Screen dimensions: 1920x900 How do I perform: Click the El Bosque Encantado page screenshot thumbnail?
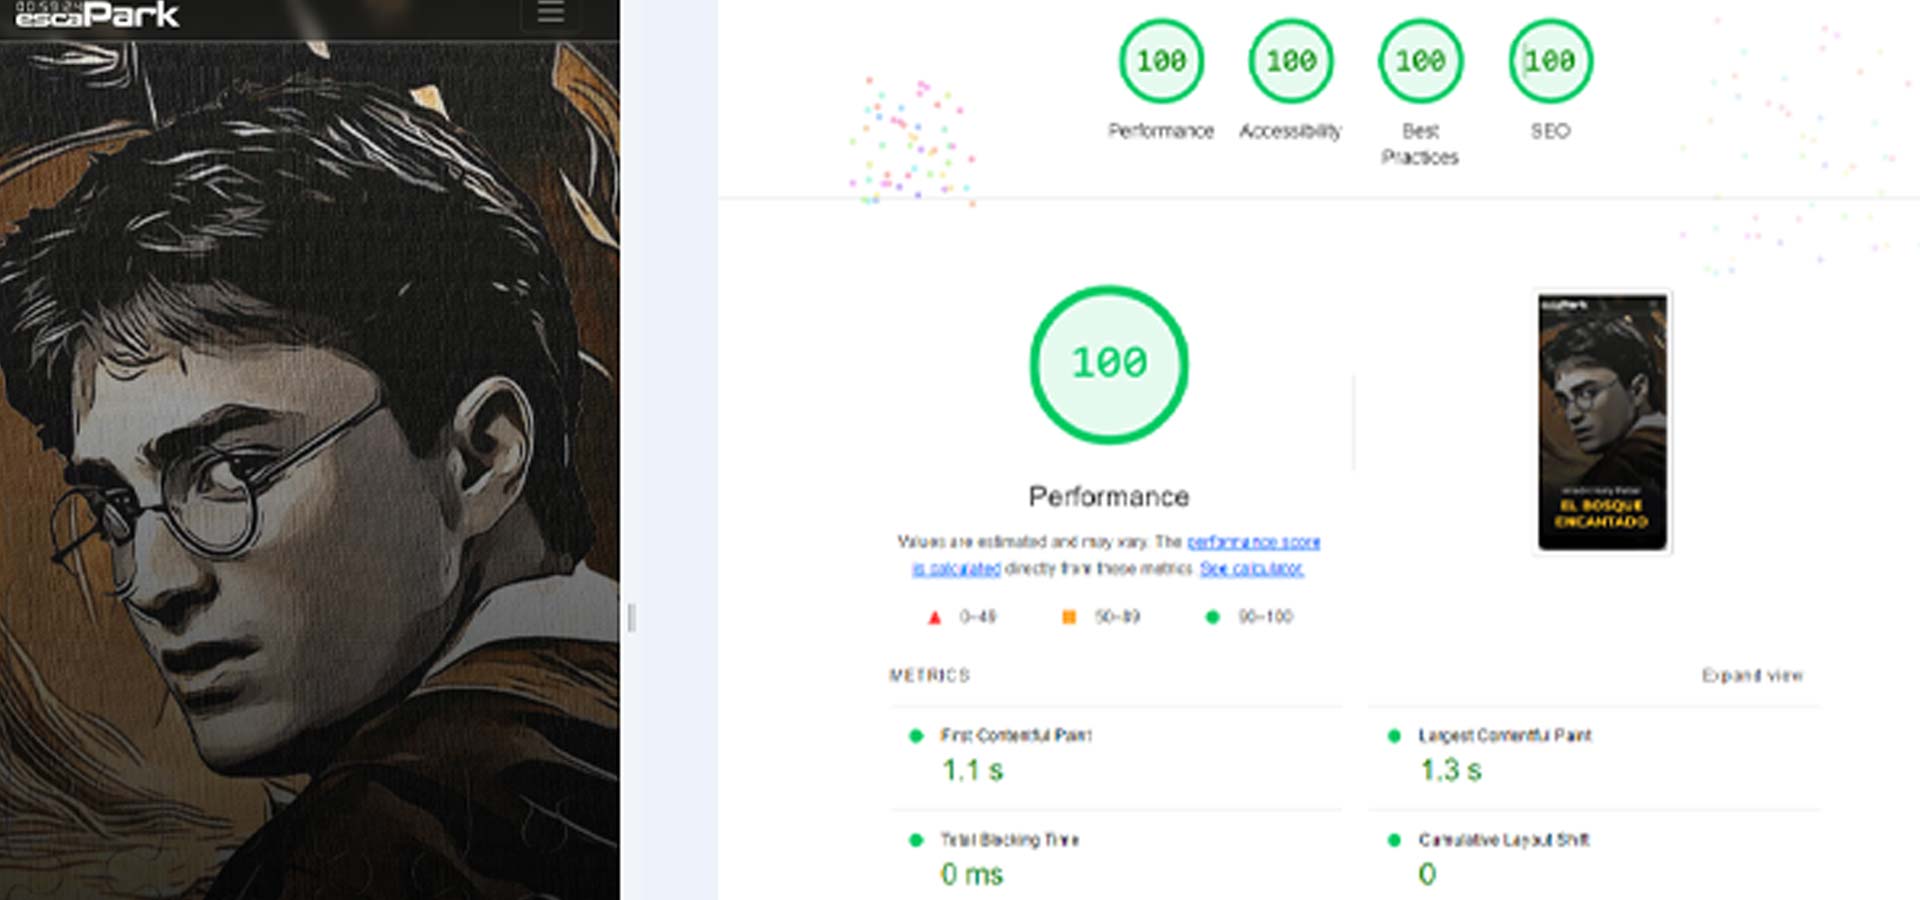point(1603,421)
